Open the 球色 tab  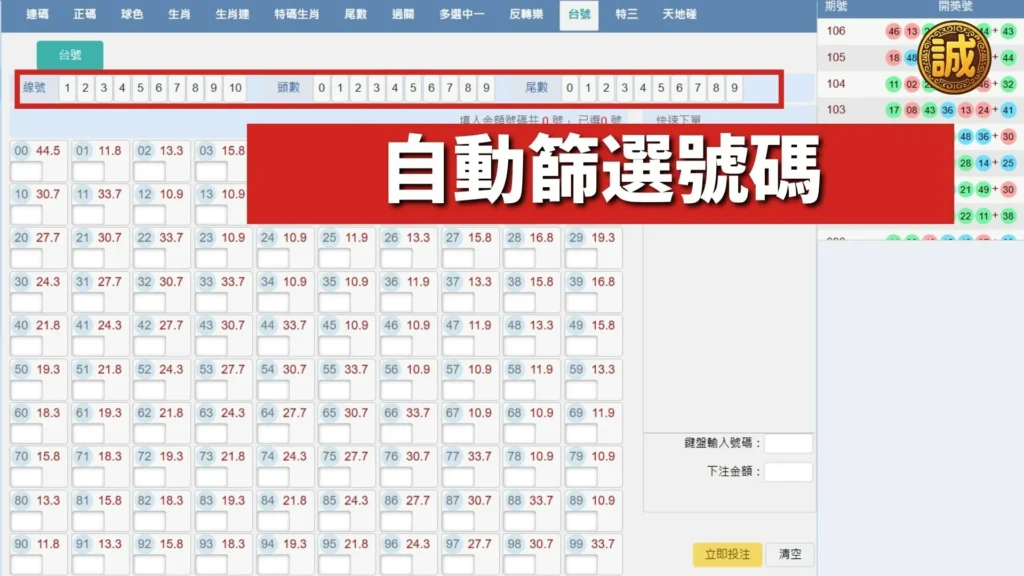pyautogui.click(x=132, y=14)
